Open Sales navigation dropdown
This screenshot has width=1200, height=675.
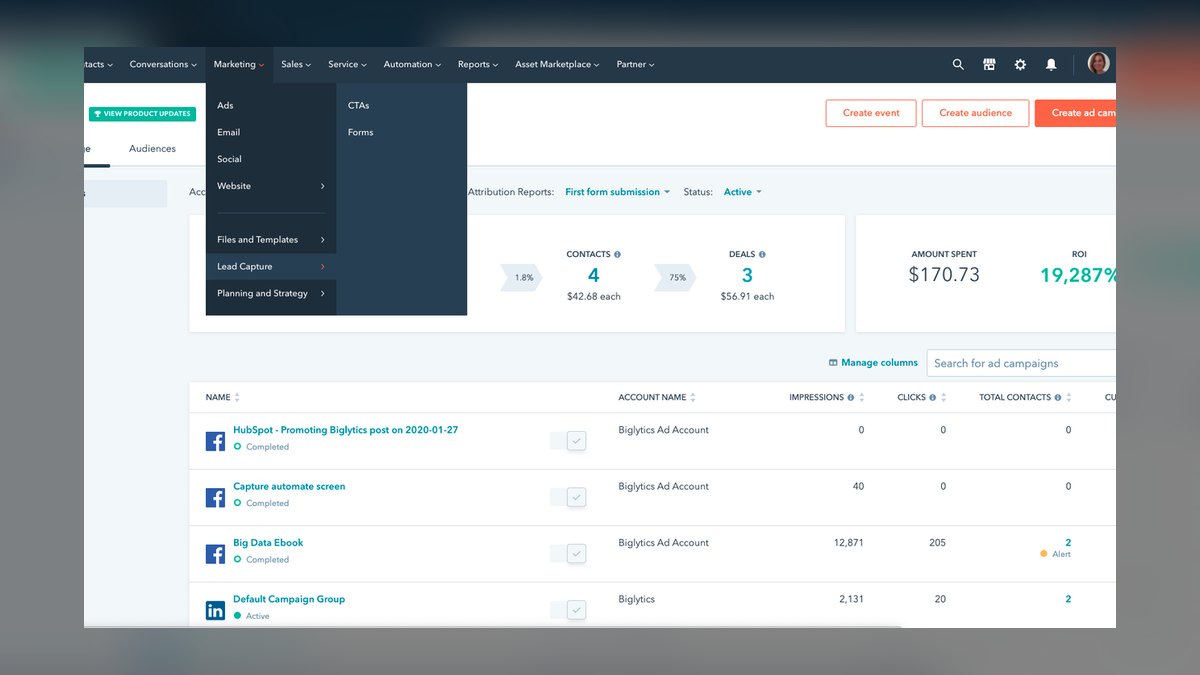coord(296,64)
